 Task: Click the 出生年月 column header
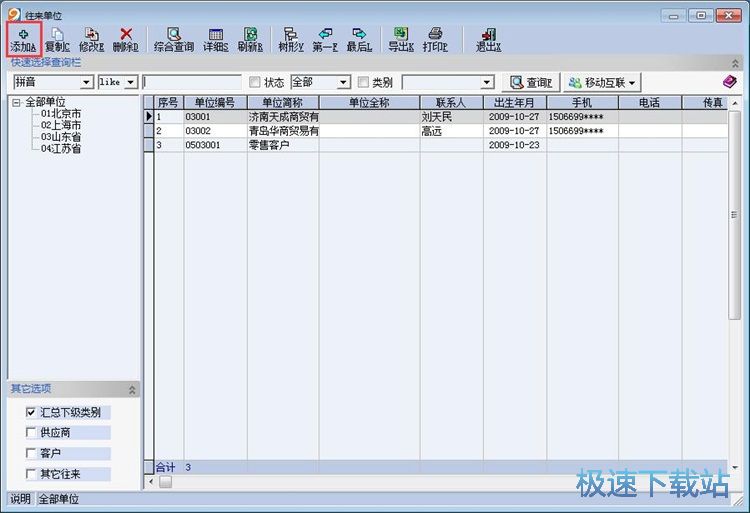[515, 102]
